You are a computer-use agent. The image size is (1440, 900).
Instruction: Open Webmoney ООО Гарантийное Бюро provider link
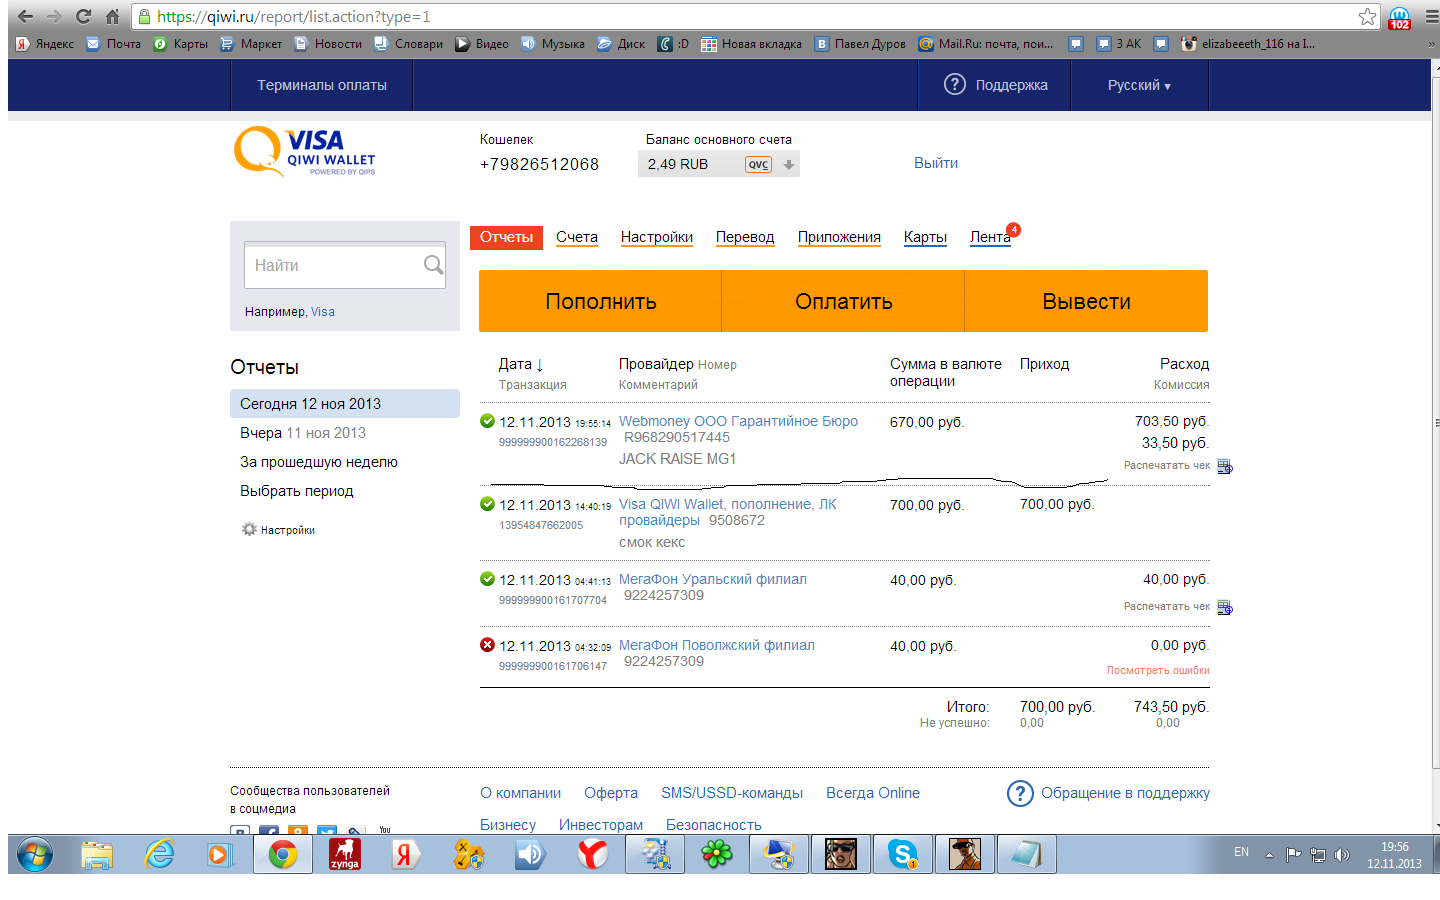coord(738,421)
